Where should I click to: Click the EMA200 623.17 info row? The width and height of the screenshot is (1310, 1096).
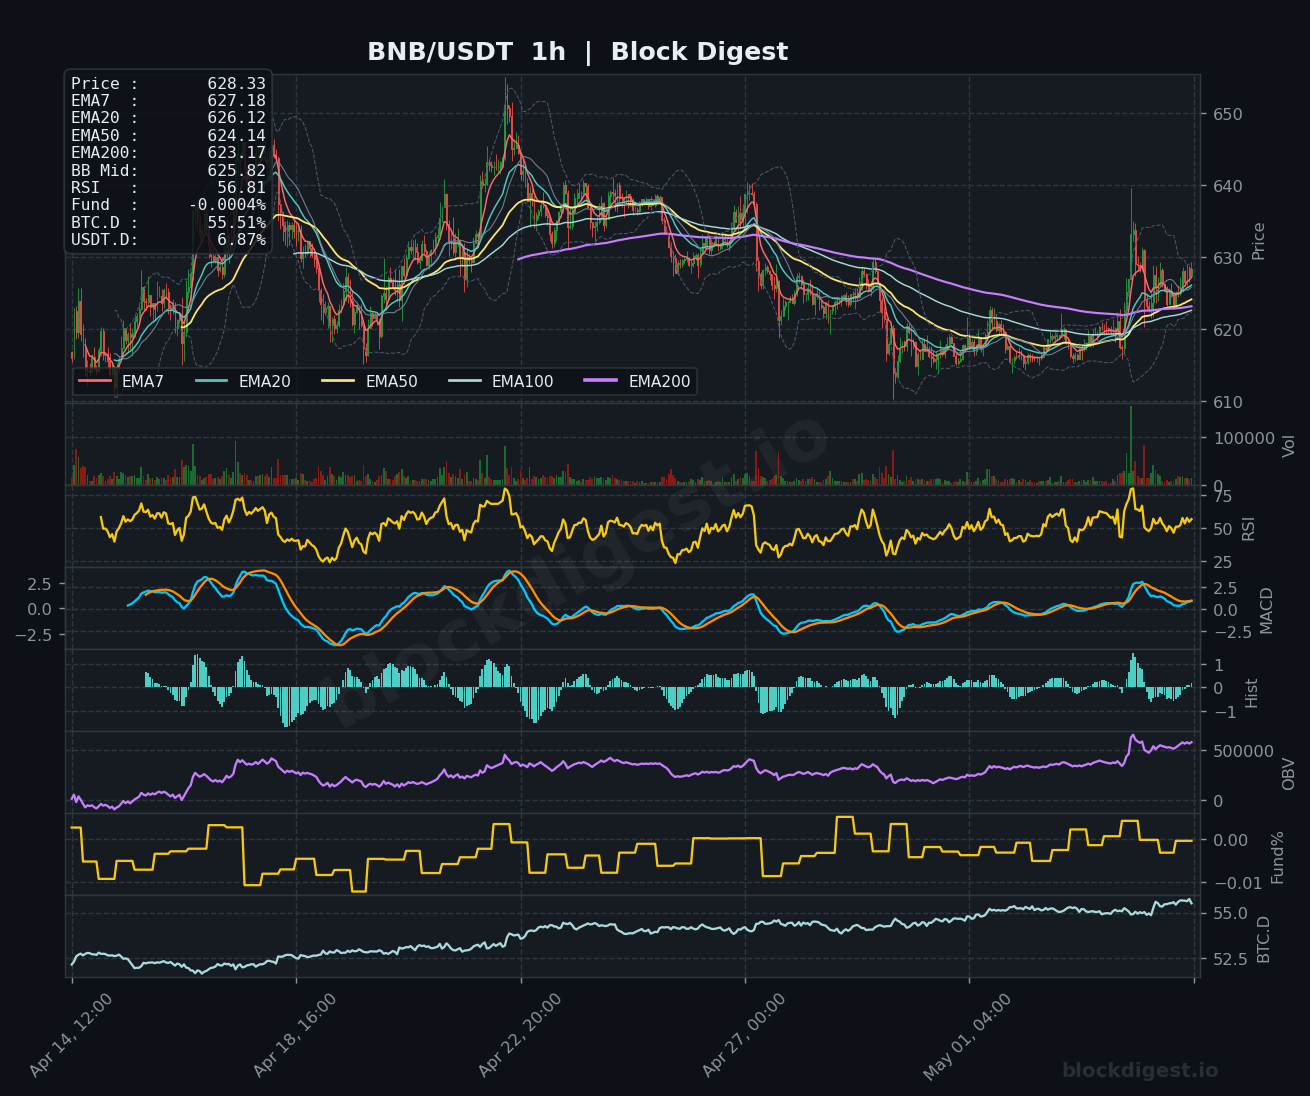[168, 153]
